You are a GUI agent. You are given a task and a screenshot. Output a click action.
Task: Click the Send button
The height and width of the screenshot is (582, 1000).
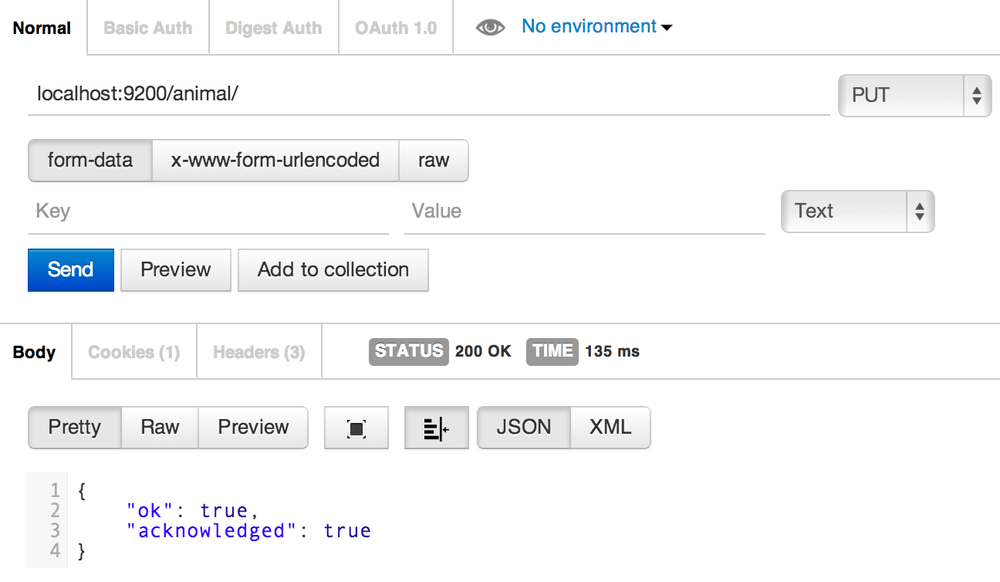(70, 270)
